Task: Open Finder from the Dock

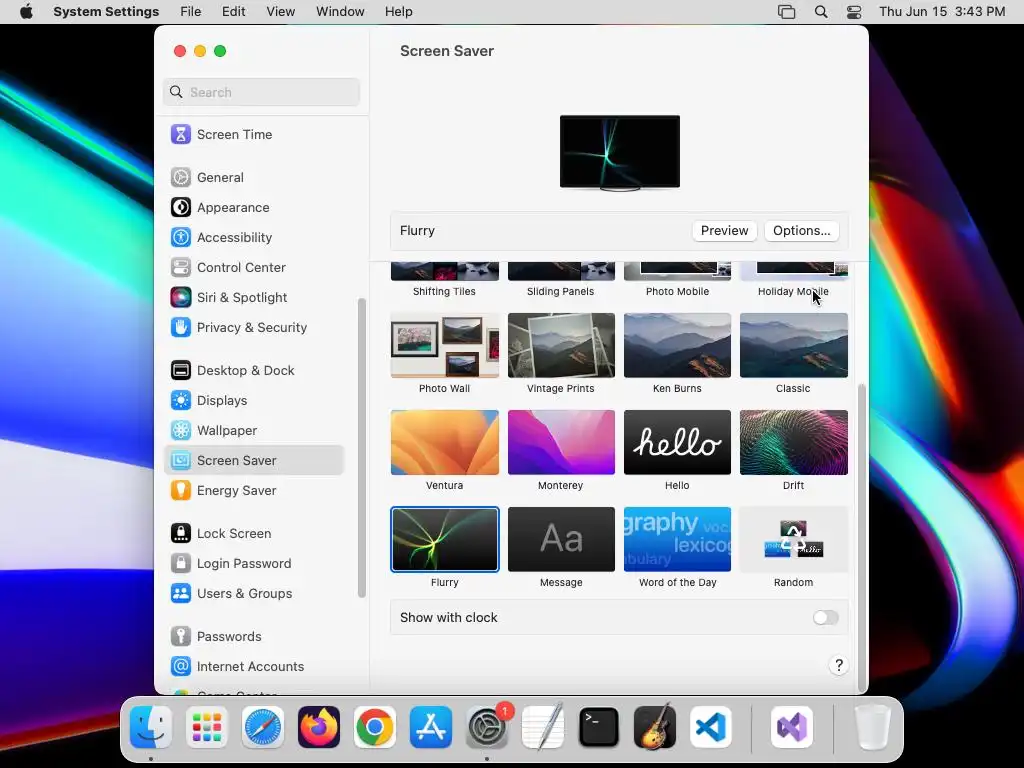Action: pyautogui.click(x=151, y=727)
